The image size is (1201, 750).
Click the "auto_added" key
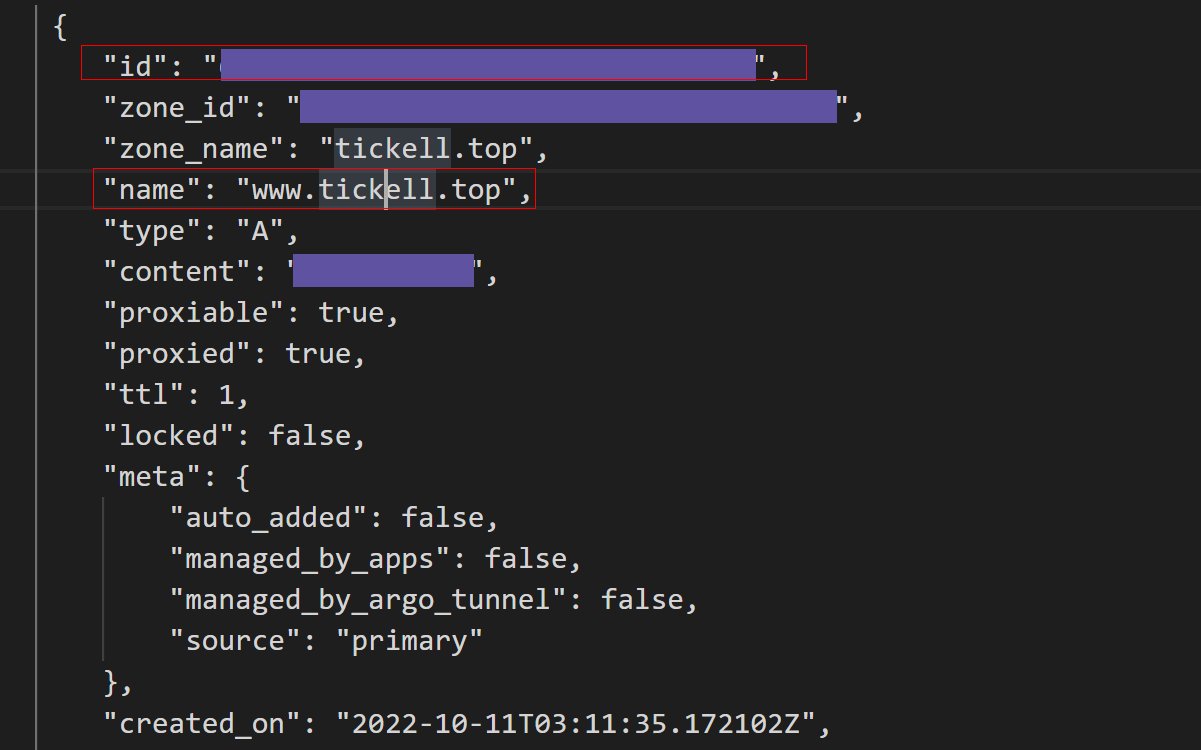tap(268, 518)
